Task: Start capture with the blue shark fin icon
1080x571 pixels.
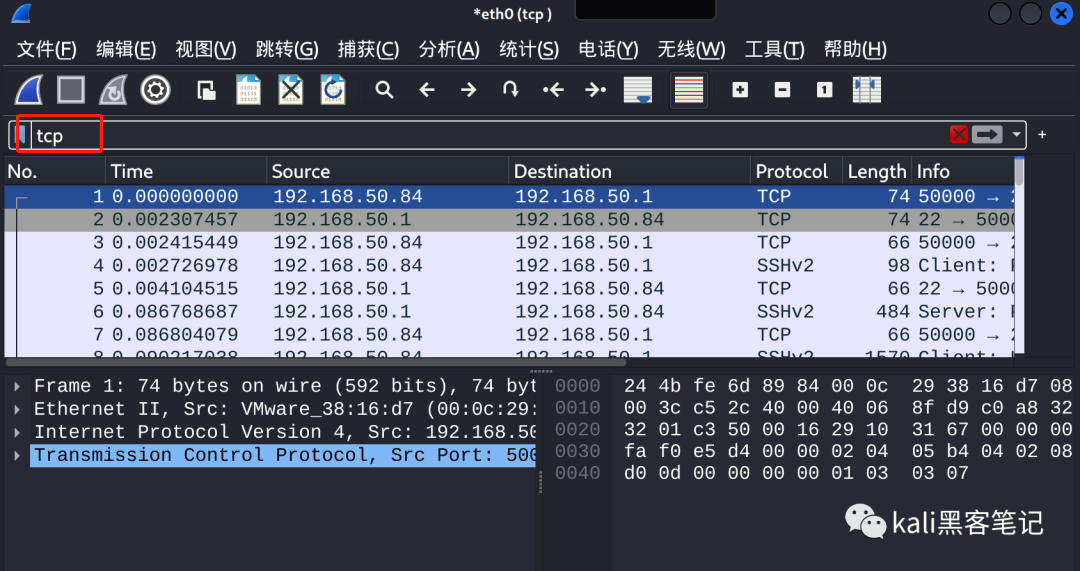Action: [29, 90]
